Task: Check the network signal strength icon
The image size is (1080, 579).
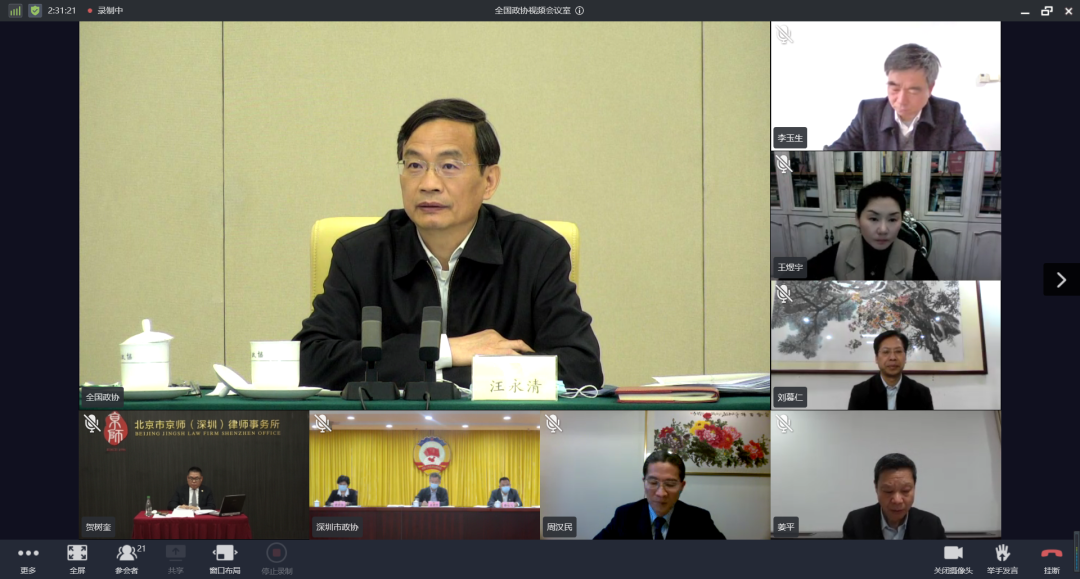Action: point(15,10)
